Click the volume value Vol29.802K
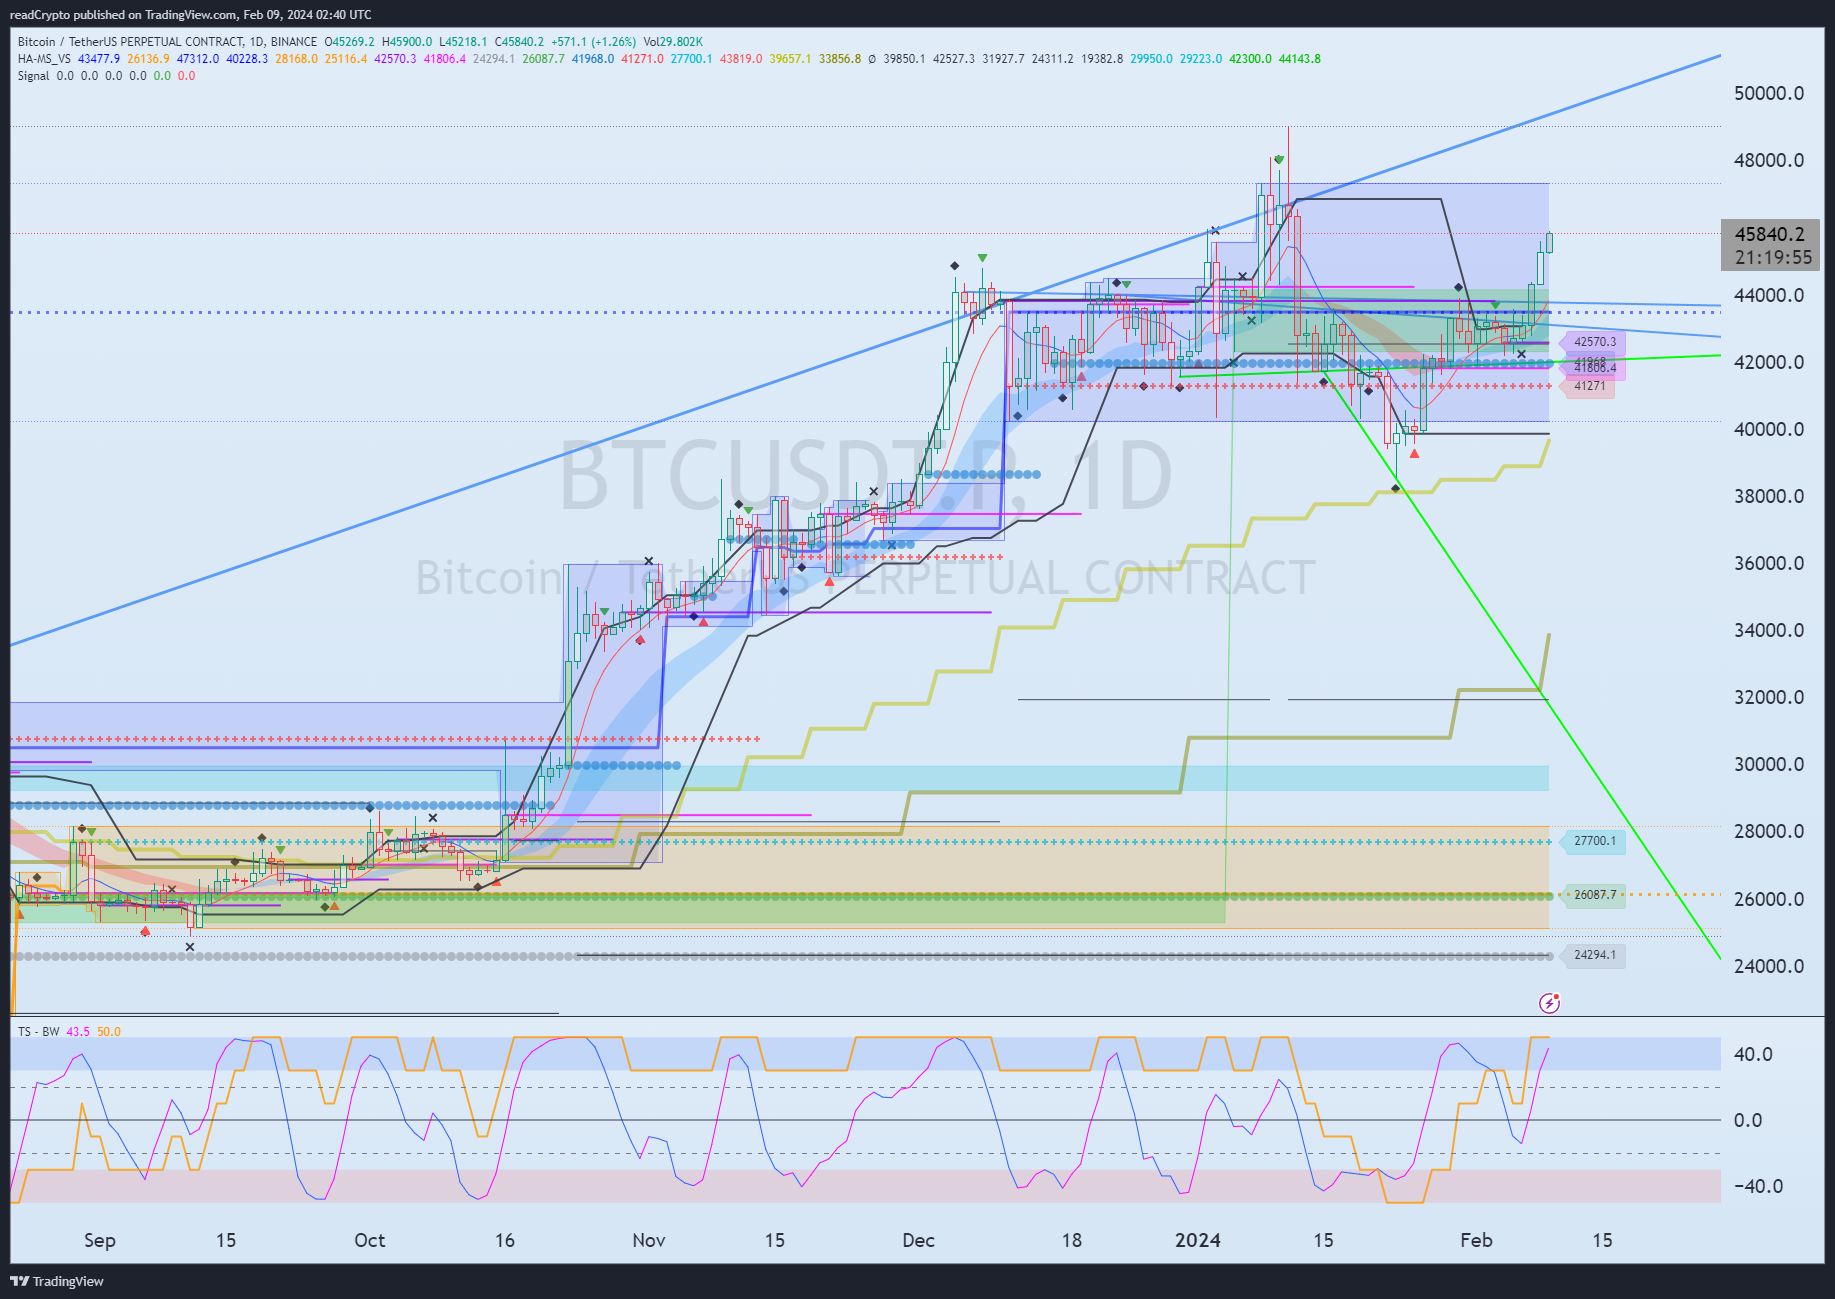1835x1299 pixels. pyautogui.click(x=673, y=42)
